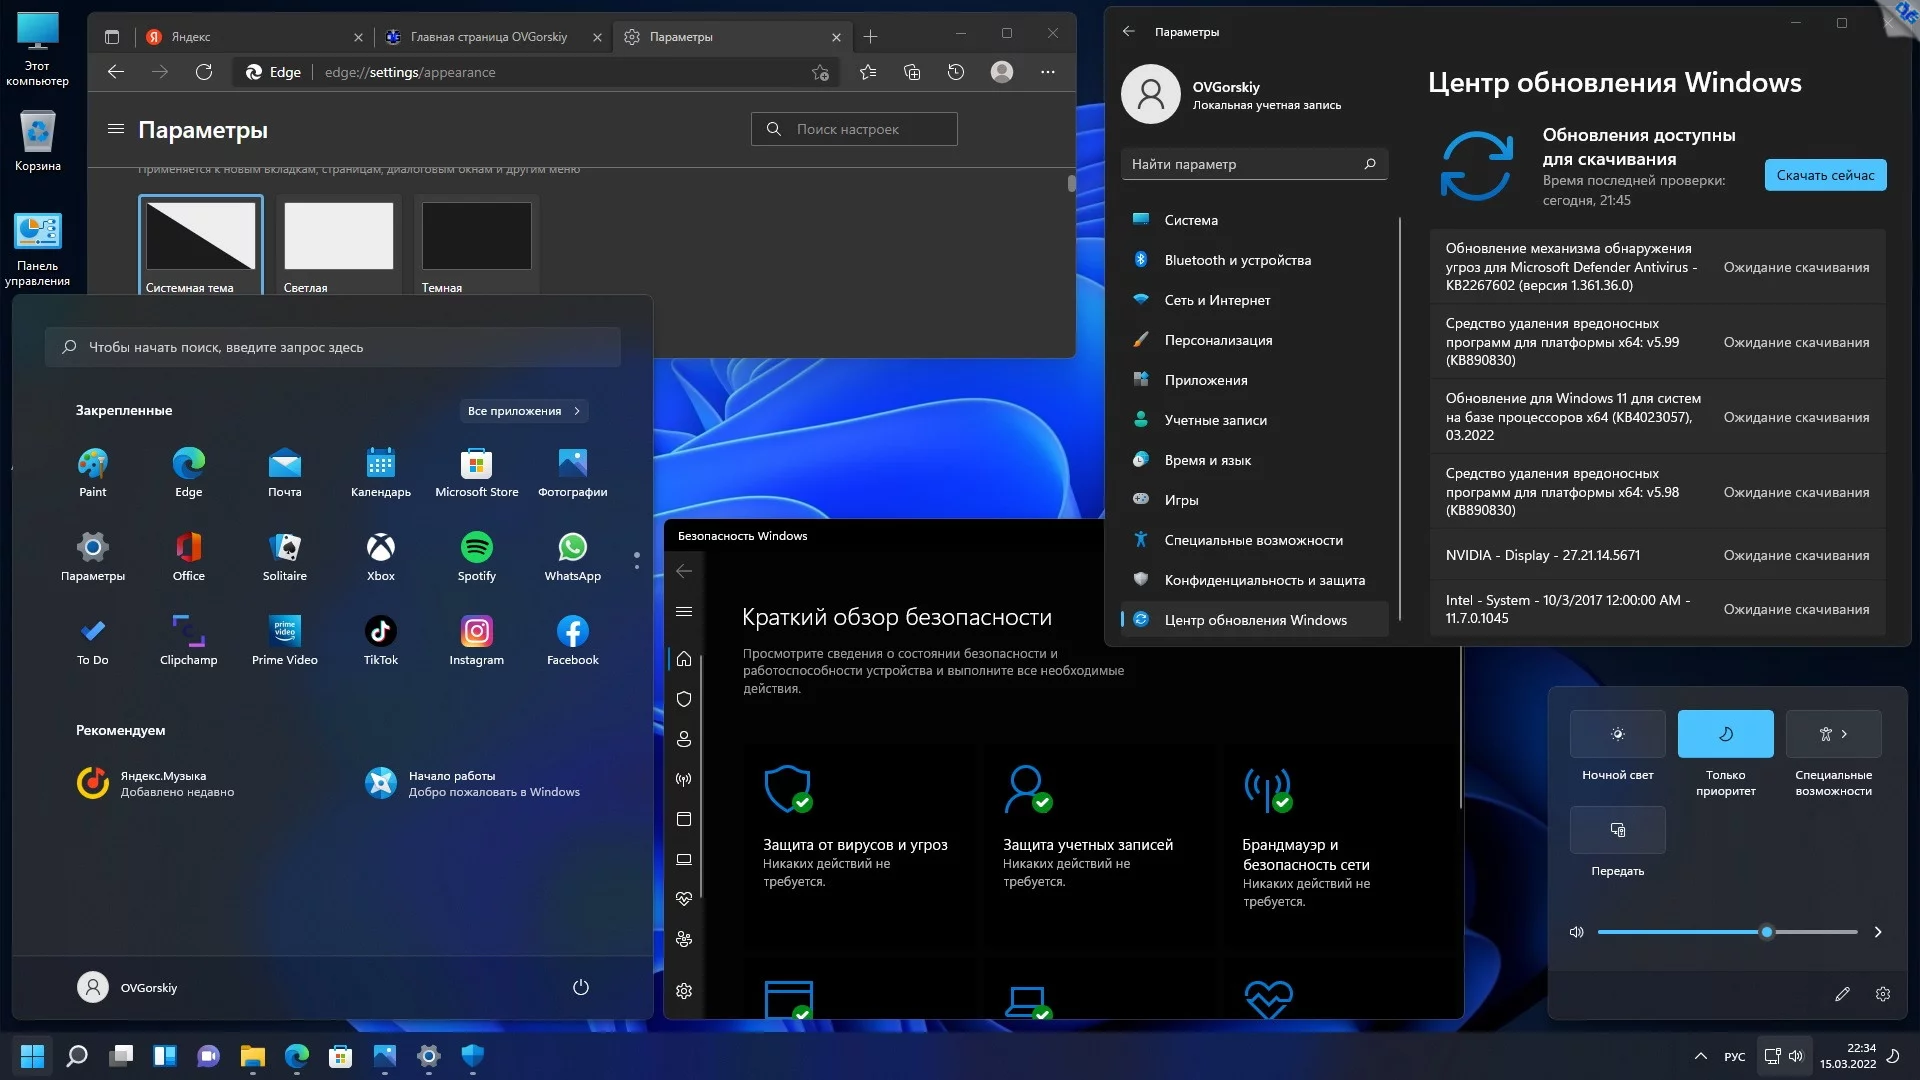1920x1080 pixels.
Task: Click the Скачать сейчас button
Action: coord(1825,175)
